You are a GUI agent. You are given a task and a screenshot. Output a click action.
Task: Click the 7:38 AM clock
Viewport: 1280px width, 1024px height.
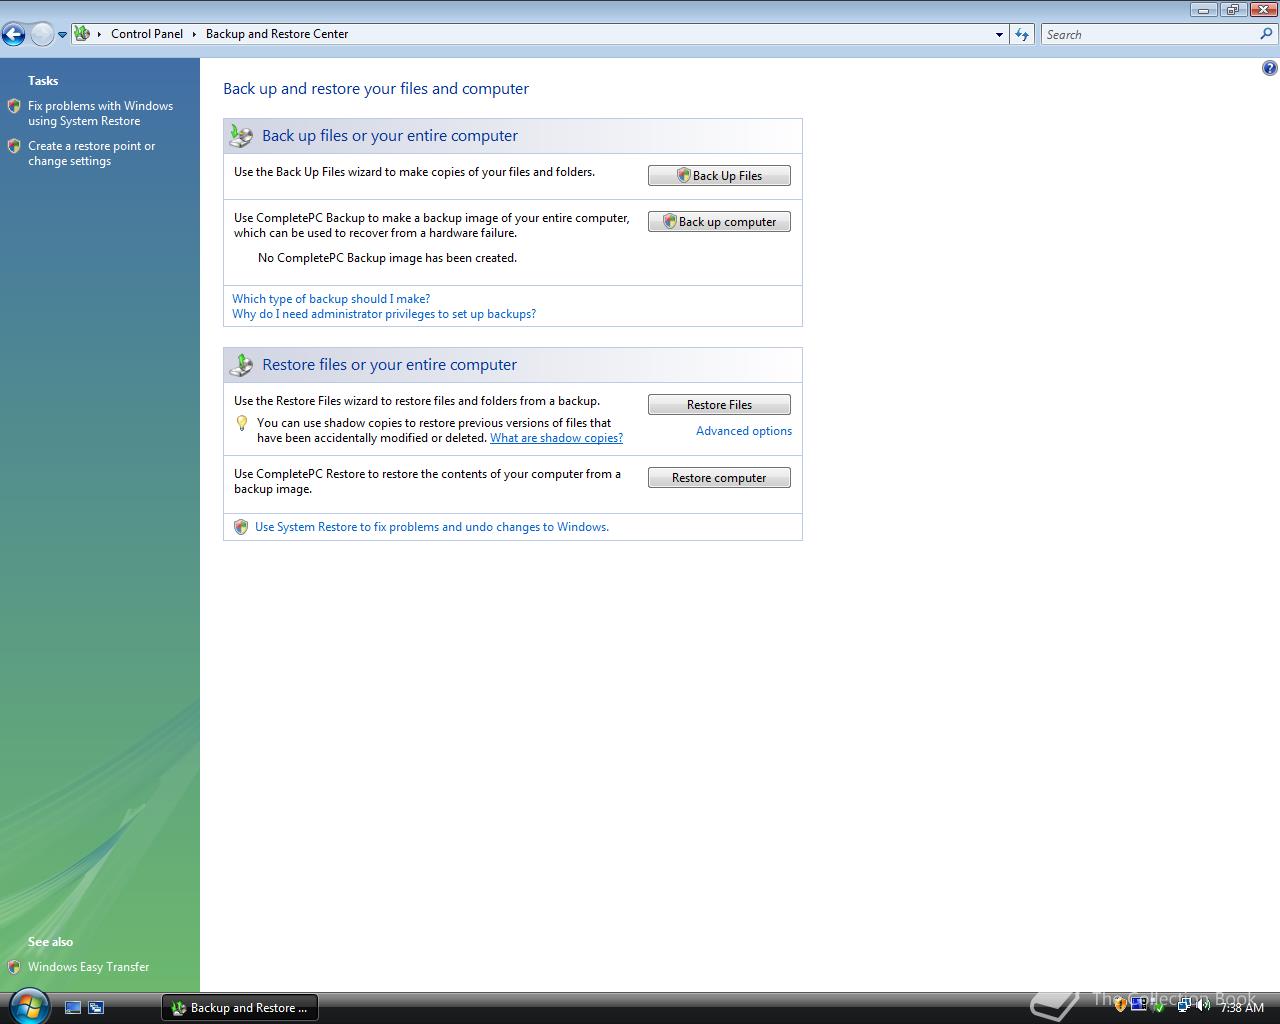click(1242, 1008)
